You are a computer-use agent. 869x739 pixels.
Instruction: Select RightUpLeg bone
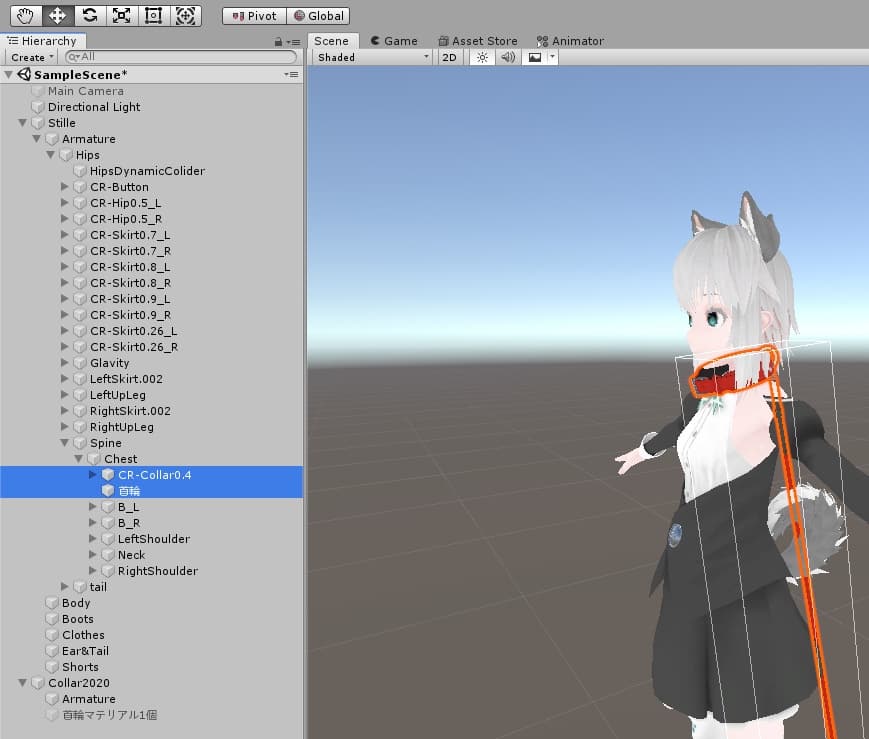coord(122,427)
